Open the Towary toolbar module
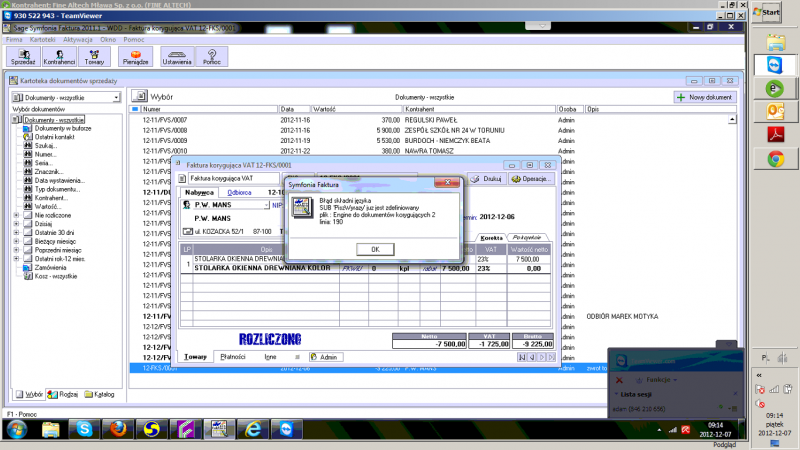The image size is (800, 450). point(94,57)
